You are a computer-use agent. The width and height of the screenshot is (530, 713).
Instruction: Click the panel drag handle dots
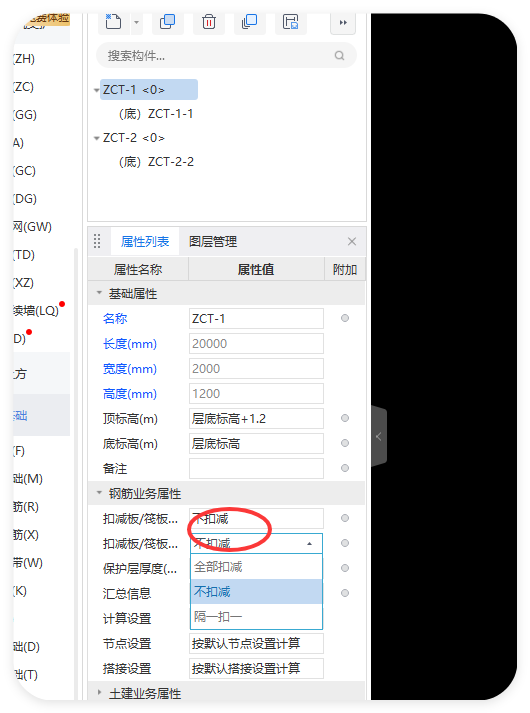(97, 241)
